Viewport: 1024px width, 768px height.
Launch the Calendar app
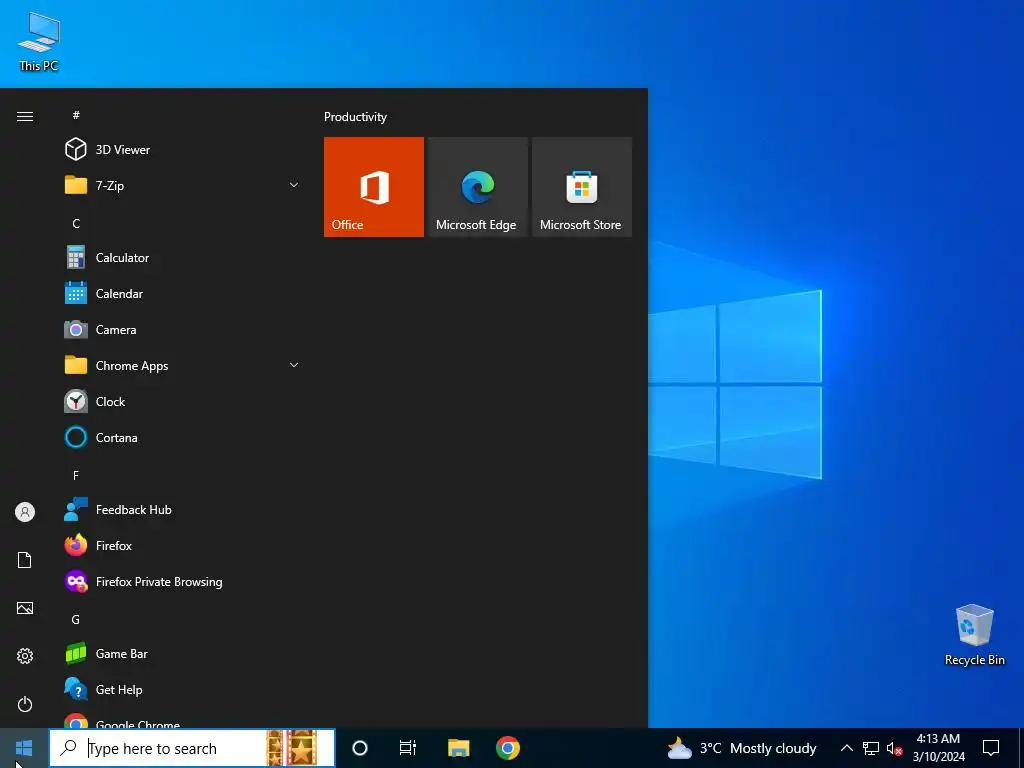(x=182, y=294)
